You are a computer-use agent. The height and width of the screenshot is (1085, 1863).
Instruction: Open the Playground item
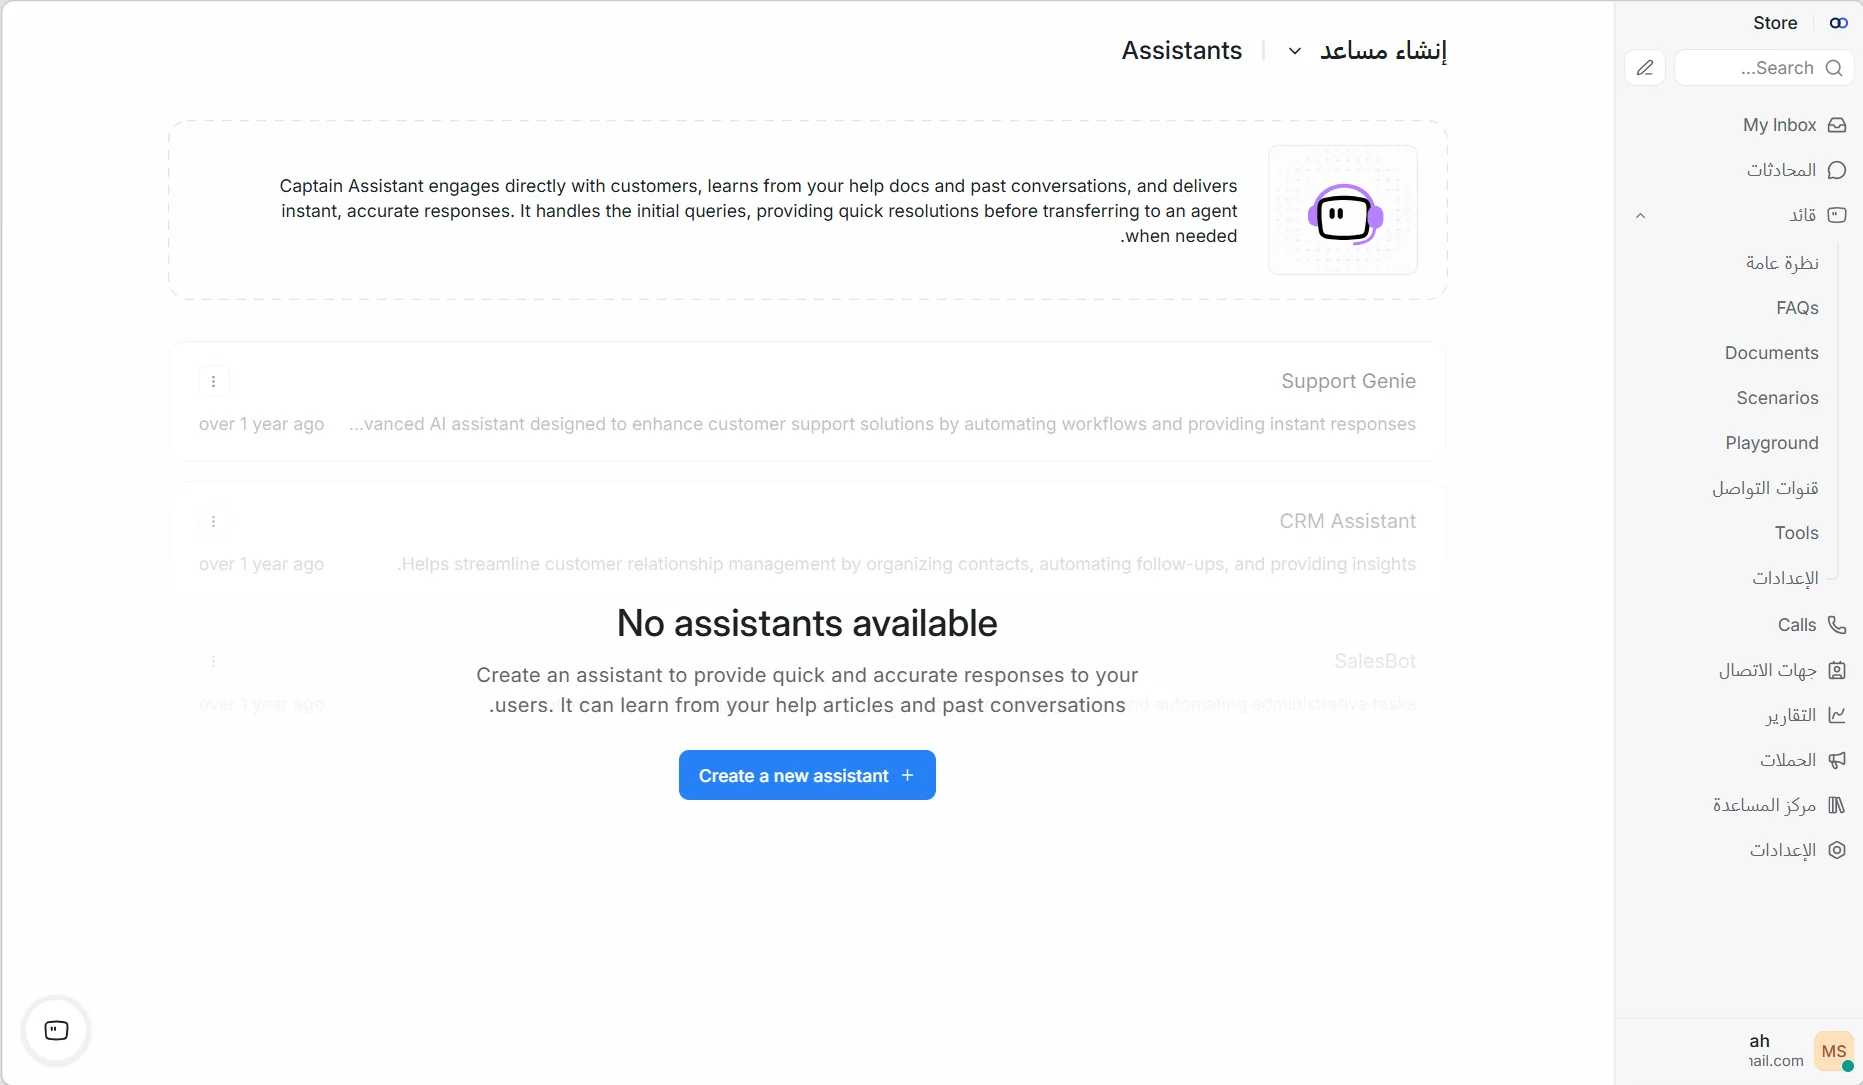[1771, 443]
